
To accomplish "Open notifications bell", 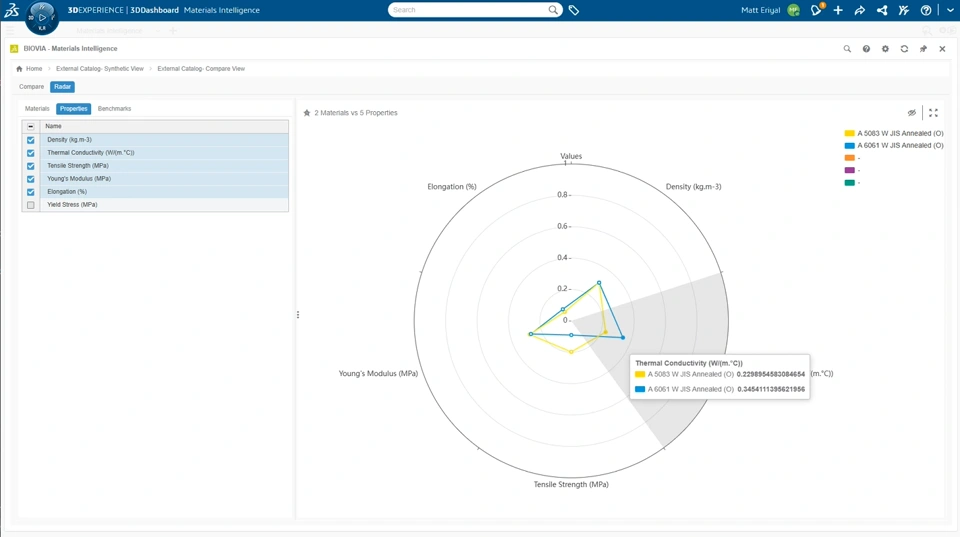I will click(x=816, y=10).
